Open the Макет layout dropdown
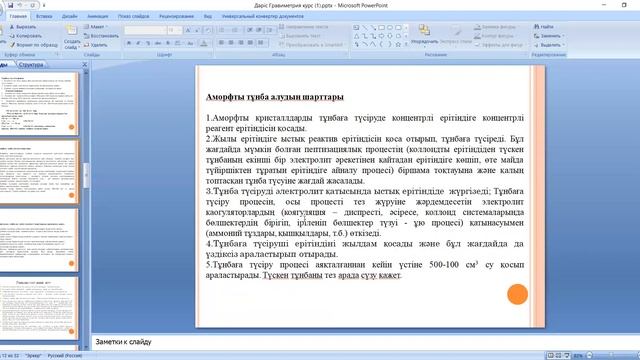 pos(96,27)
